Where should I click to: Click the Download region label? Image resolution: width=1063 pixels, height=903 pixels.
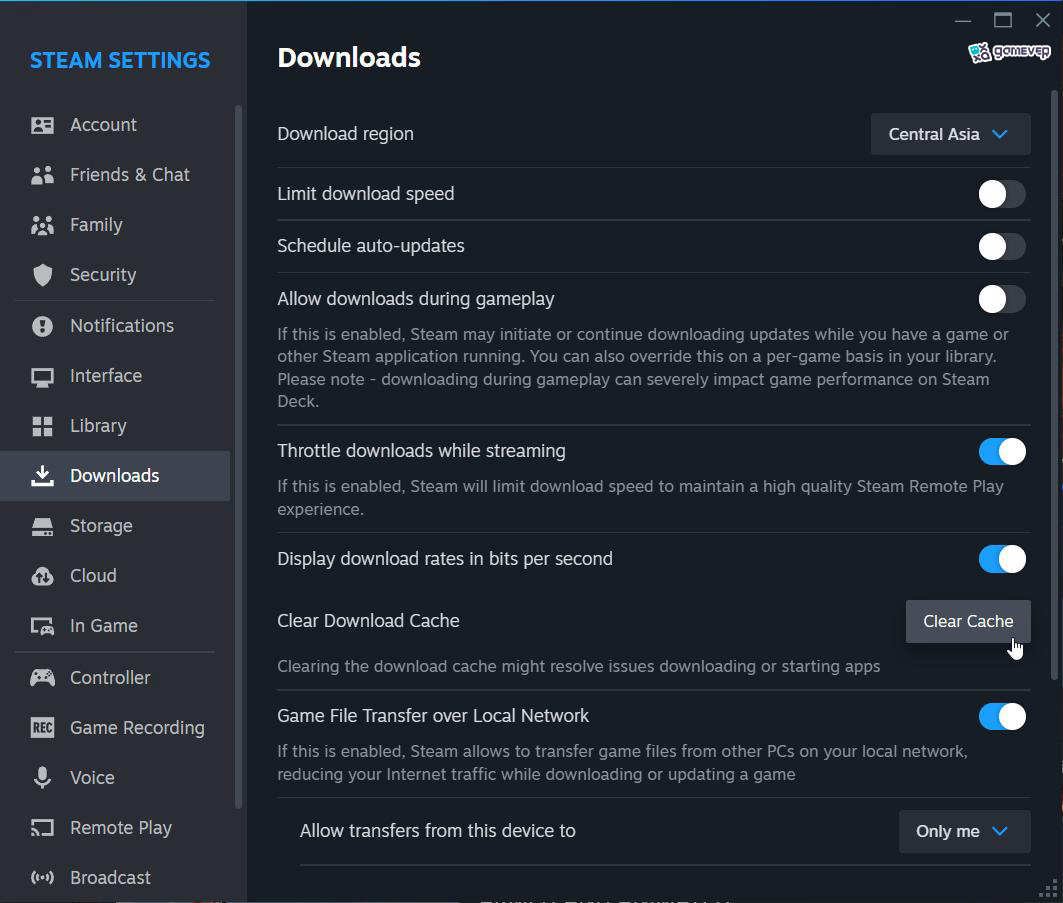pos(345,134)
